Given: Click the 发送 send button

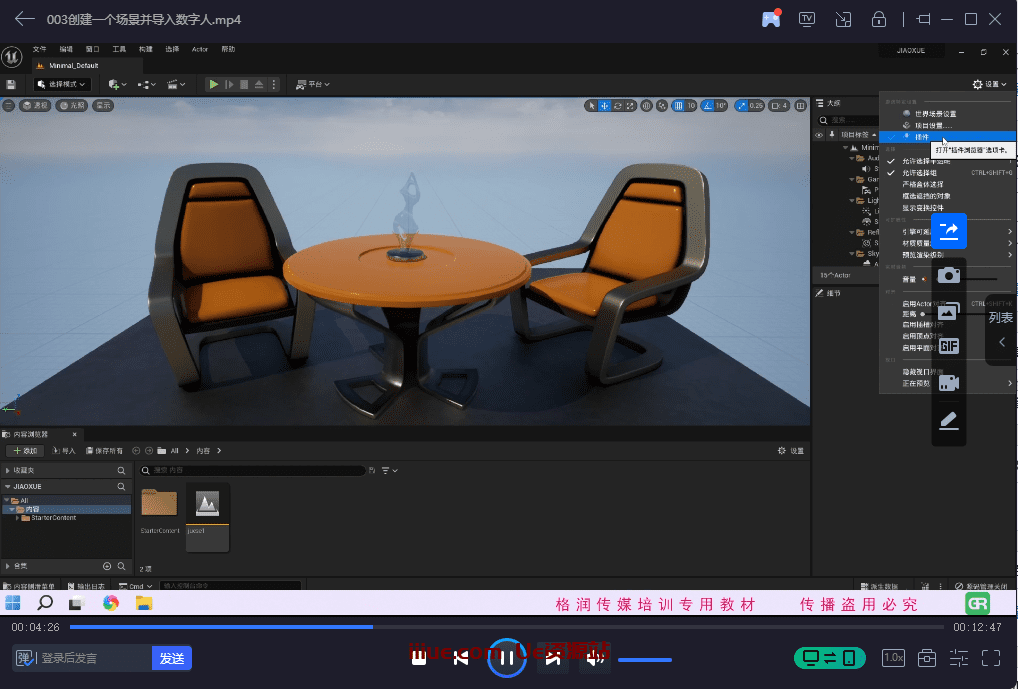Looking at the screenshot, I should tap(172, 658).
